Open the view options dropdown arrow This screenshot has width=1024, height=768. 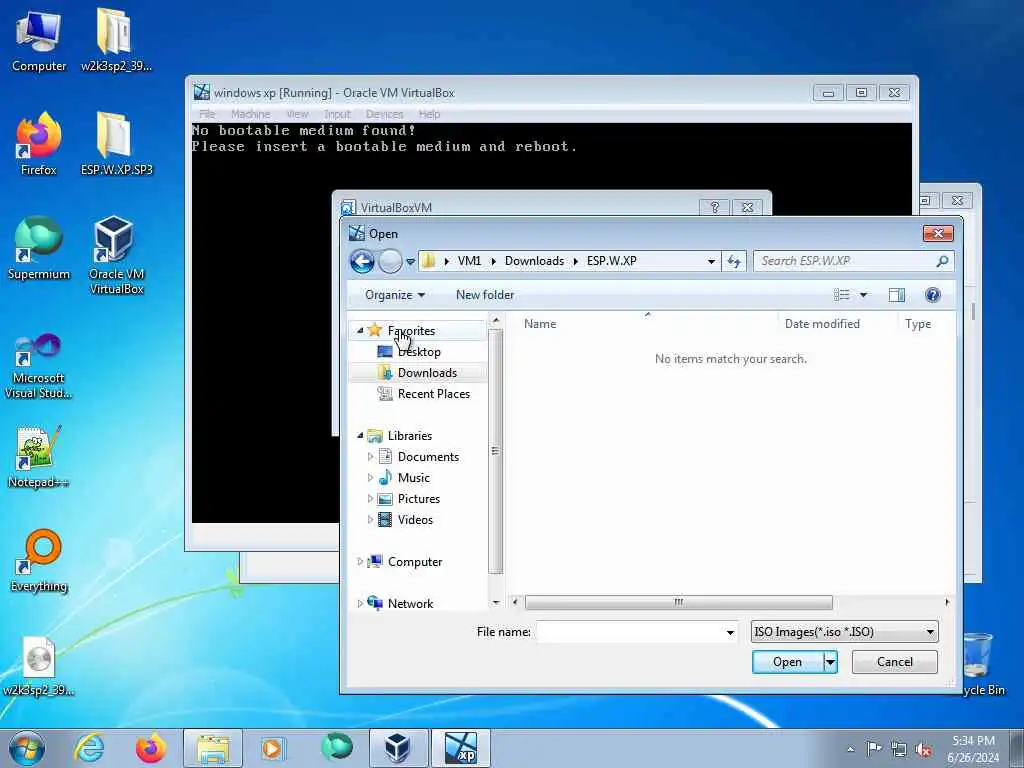pyautogui.click(x=863, y=295)
